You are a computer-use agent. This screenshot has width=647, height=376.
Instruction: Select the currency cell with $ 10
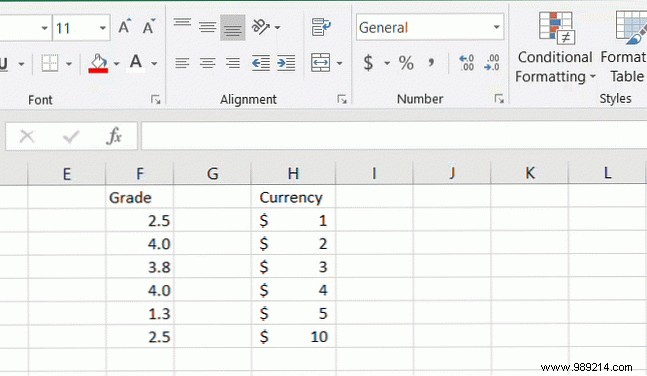pos(293,337)
